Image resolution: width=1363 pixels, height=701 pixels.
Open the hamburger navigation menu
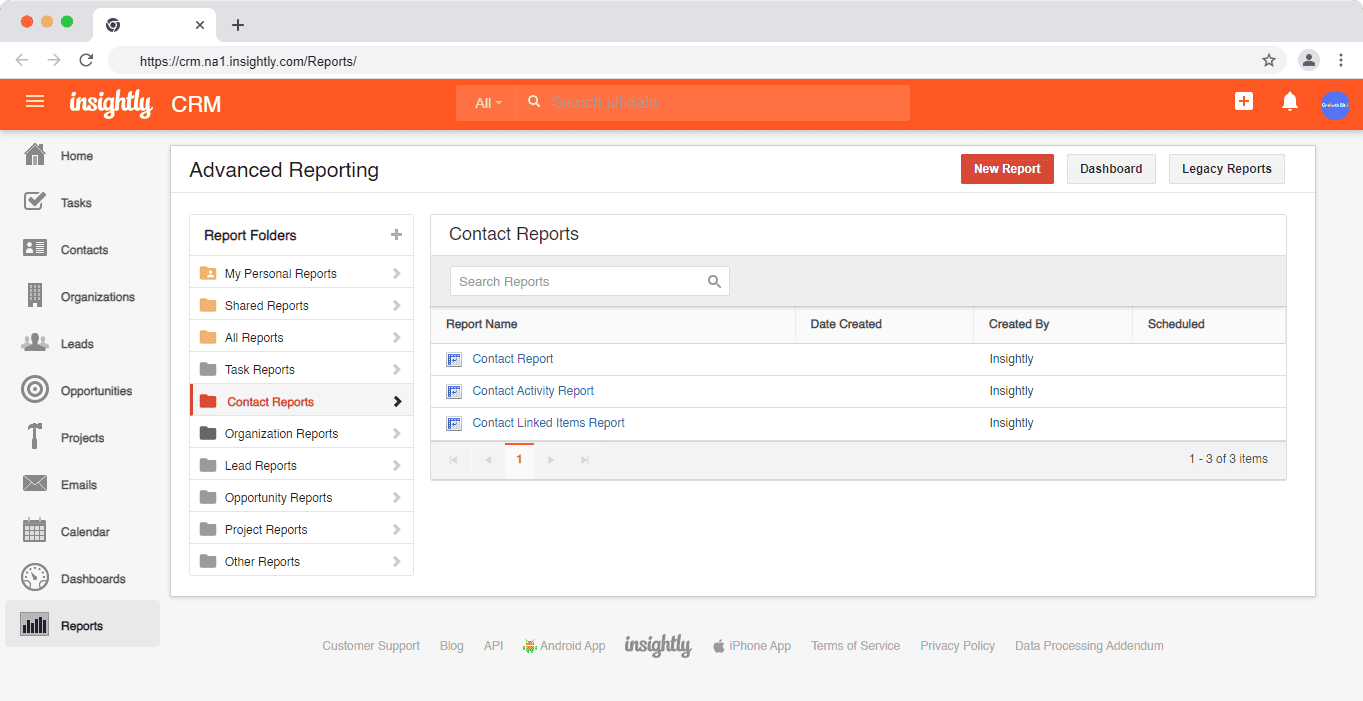coord(35,102)
